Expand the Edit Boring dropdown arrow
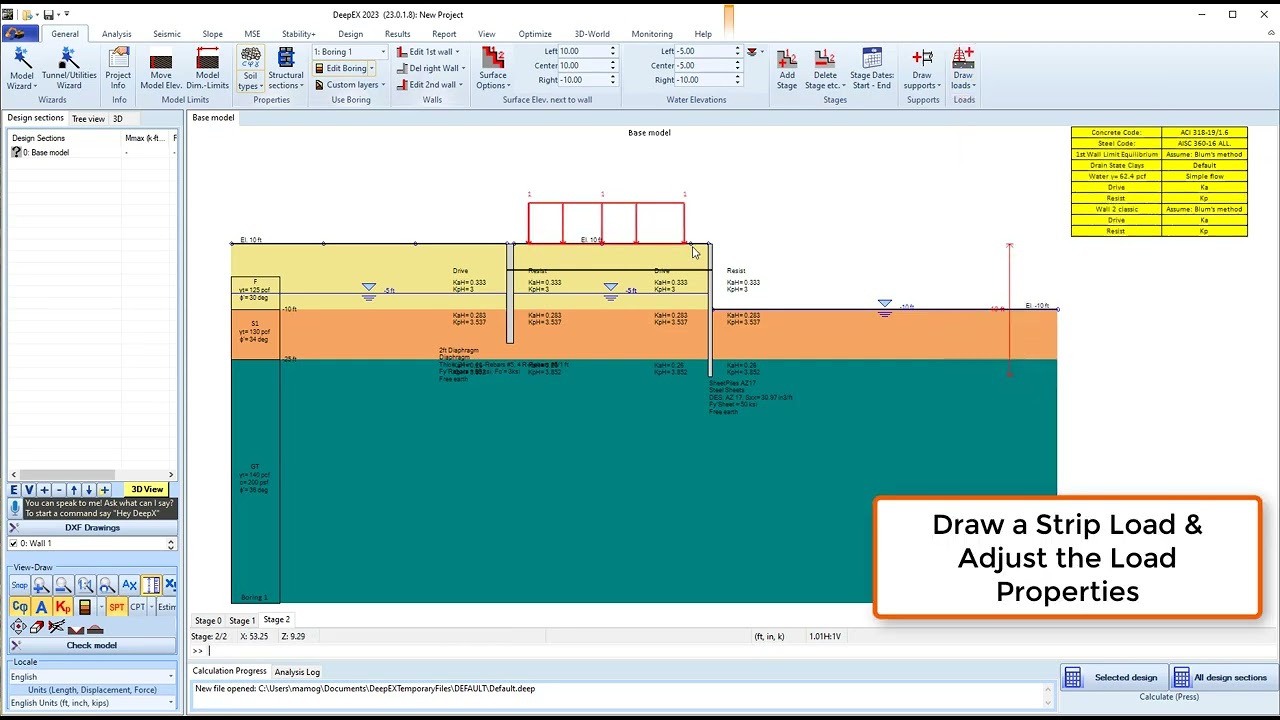1280x720 pixels. (371, 68)
